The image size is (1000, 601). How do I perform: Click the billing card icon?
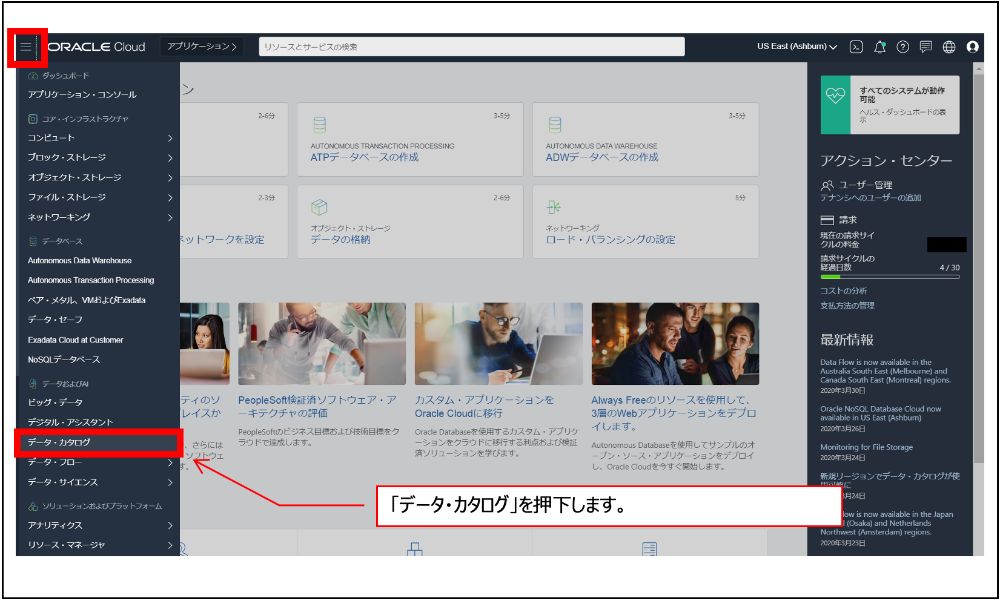[827, 220]
